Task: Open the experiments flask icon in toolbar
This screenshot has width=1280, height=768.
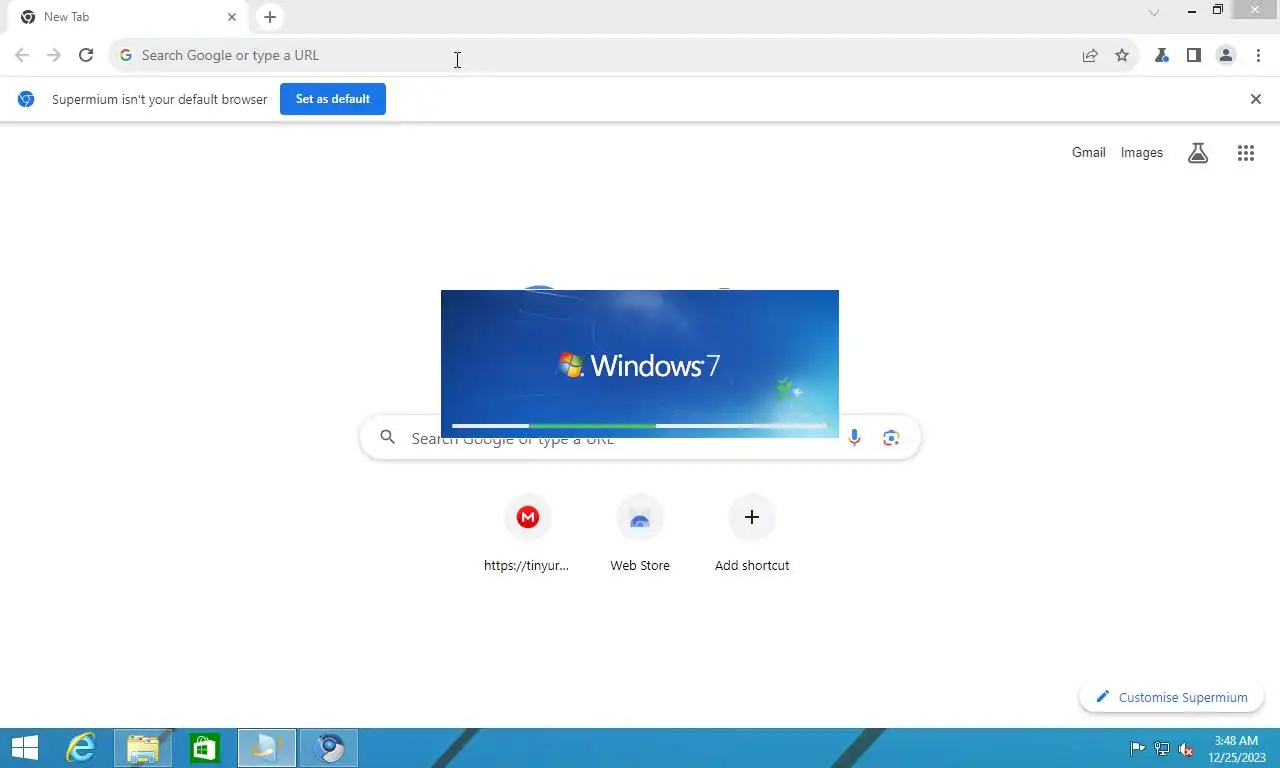Action: 1162,56
